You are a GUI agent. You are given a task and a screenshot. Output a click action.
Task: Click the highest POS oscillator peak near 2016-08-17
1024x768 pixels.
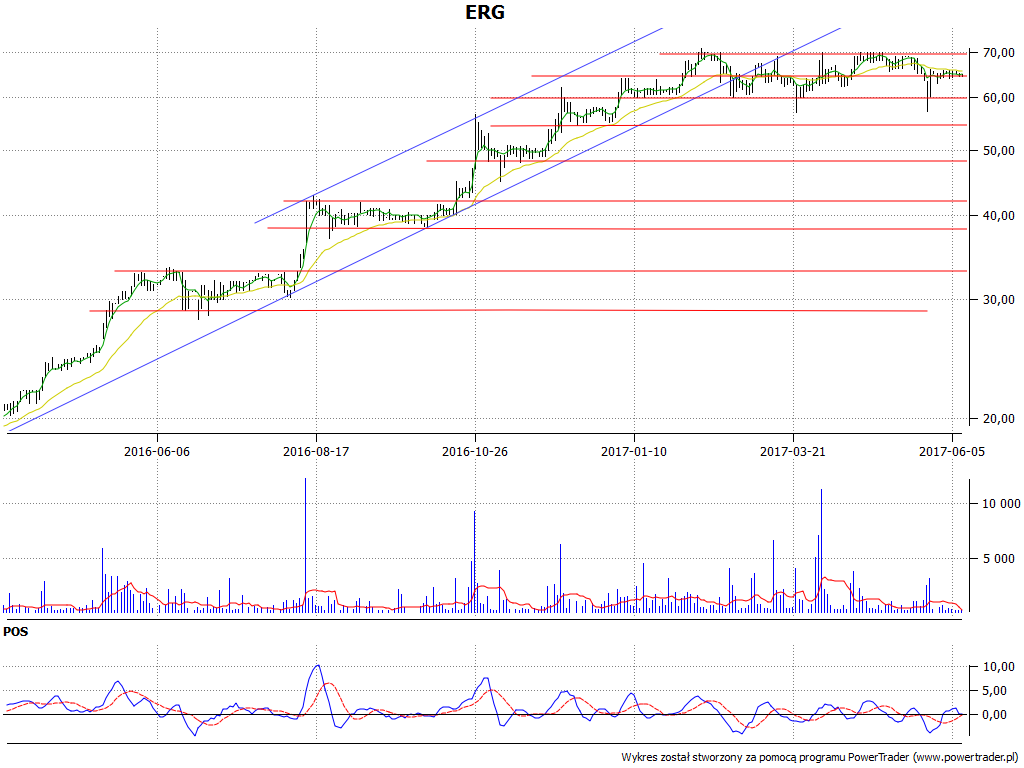[x=317, y=665]
